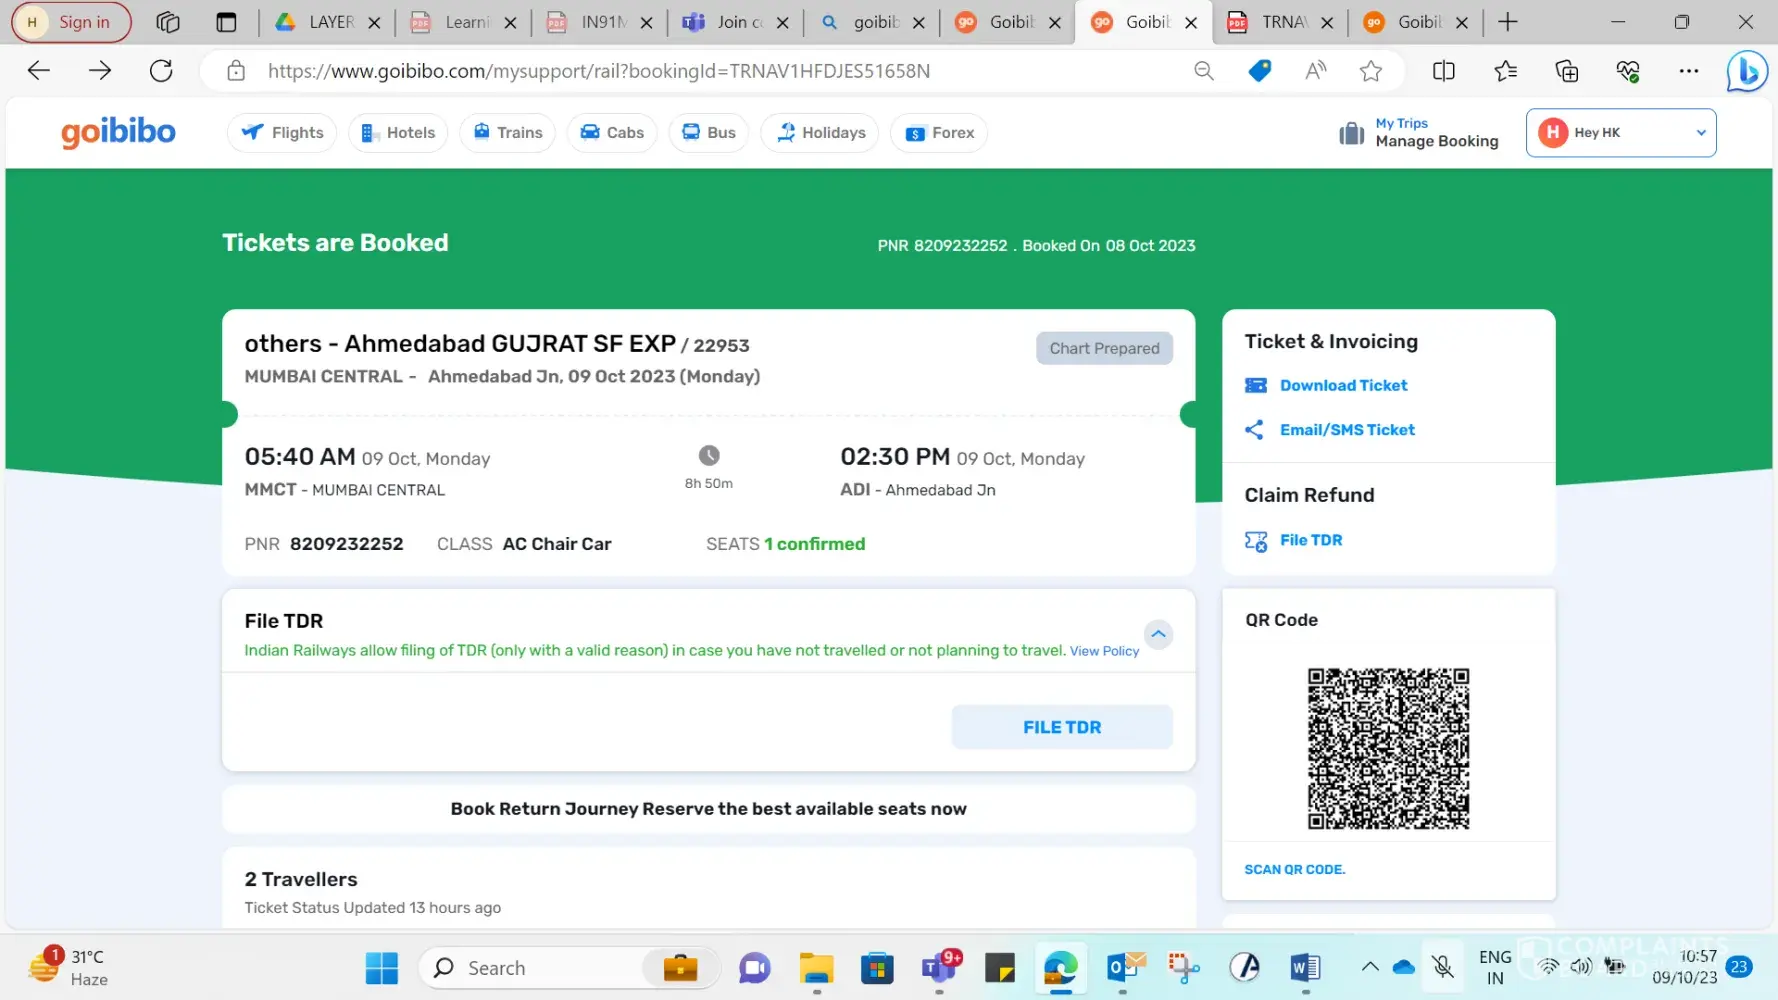Click the OneDrive cloud tray icon
Screen dimensions: 1778x1000
[x=1404, y=967]
